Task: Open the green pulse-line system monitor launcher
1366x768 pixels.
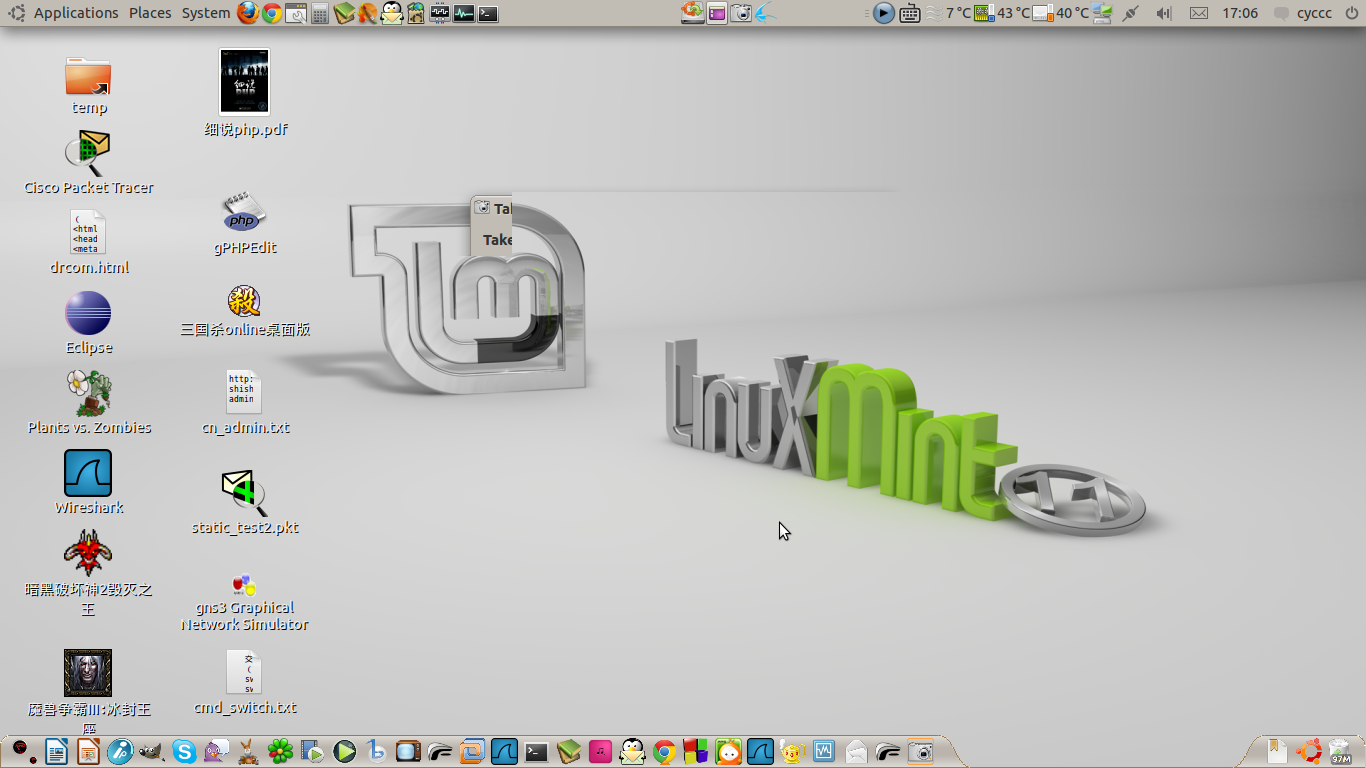Action: tap(464, 13)
